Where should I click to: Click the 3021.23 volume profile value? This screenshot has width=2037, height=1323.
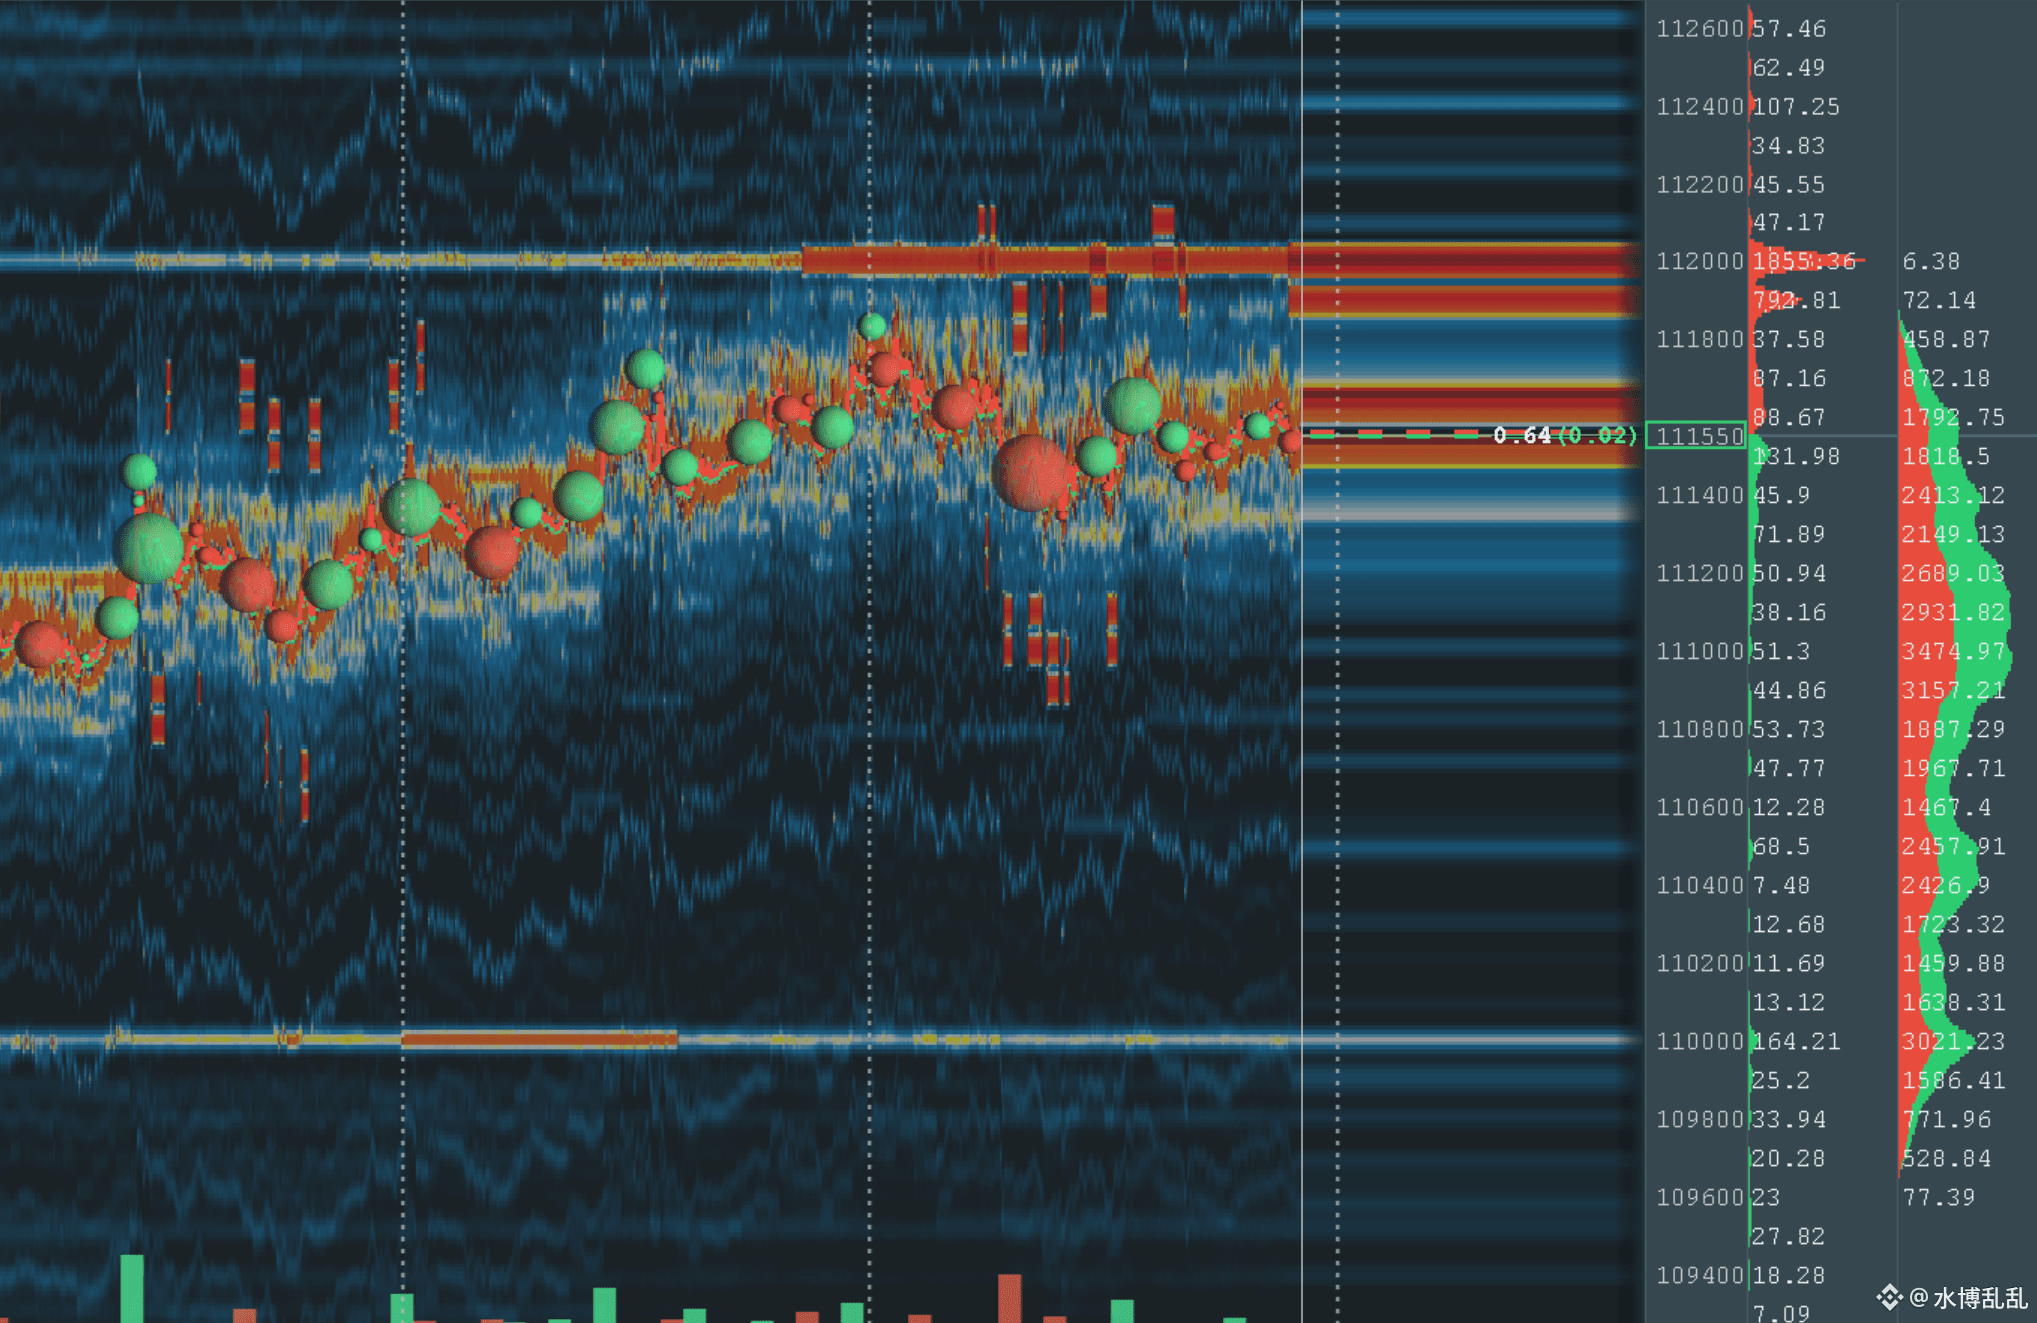point(1954,1042)
